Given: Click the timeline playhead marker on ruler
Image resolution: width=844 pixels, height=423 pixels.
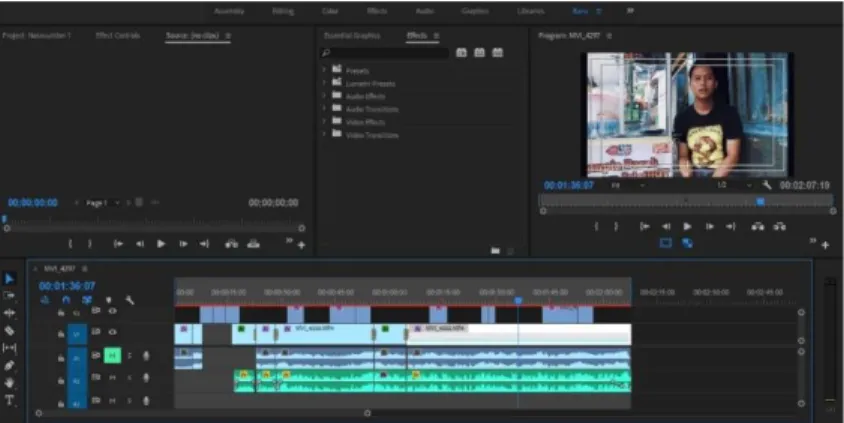Looking at the screenshot, I should tap(518, 301).
